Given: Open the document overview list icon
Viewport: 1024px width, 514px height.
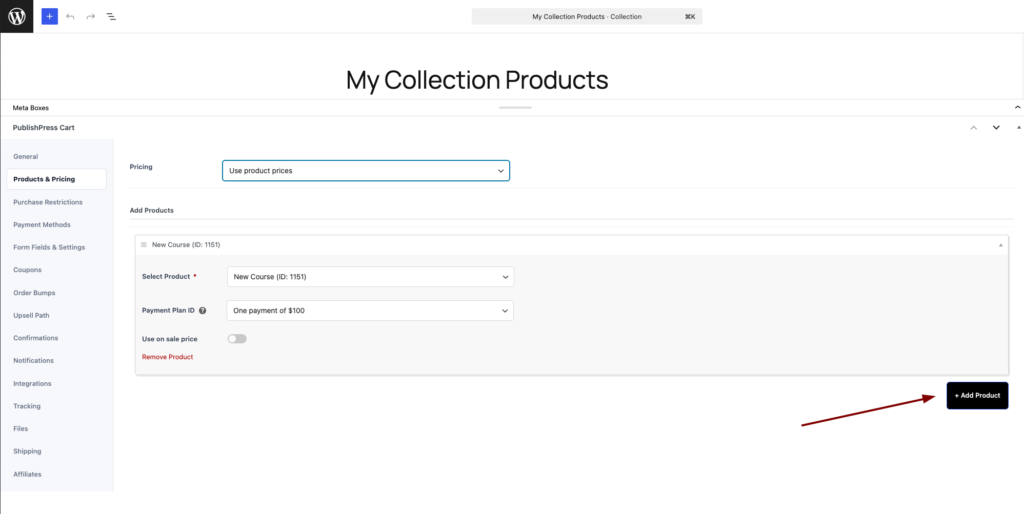Looking at the screenshot, I should [112, 16].
